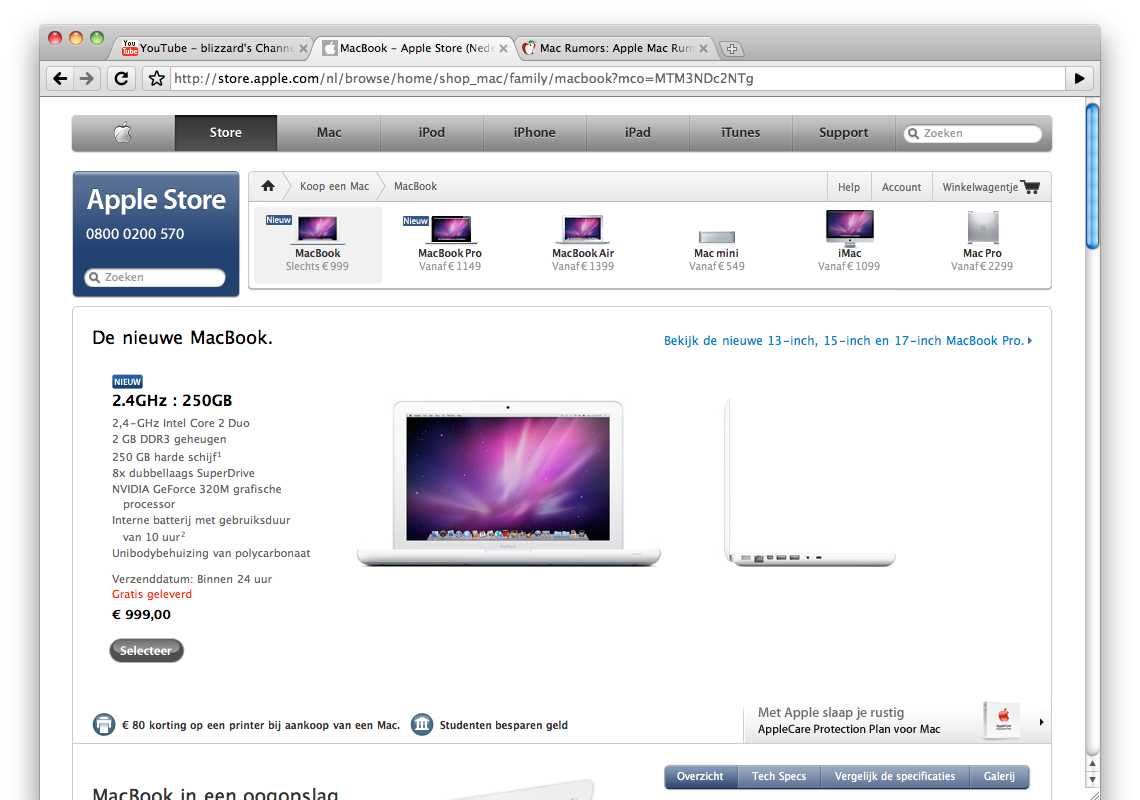Switch to the YouTube blizzard's Channel tab
Viewport: 1140px width, 800px height.
tap(212, 49)
